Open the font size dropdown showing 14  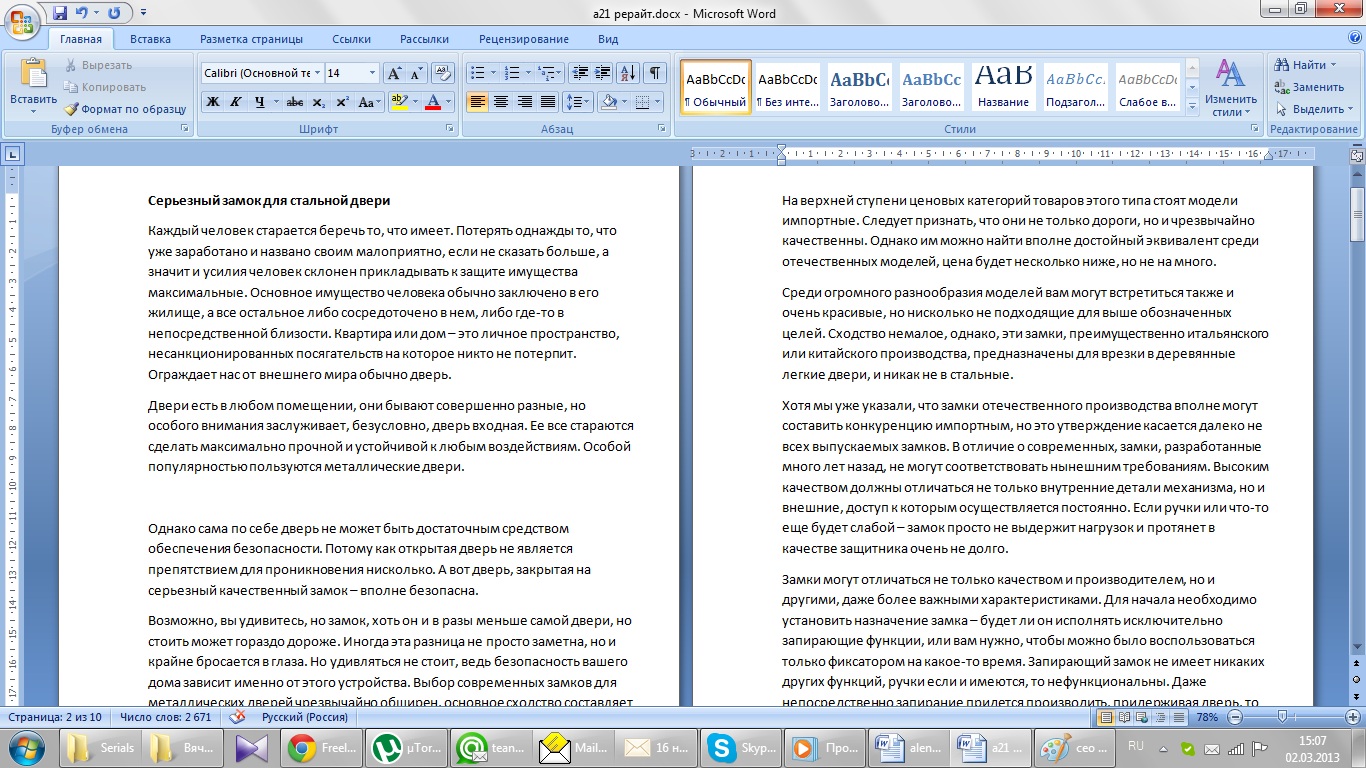coord(372,73)
